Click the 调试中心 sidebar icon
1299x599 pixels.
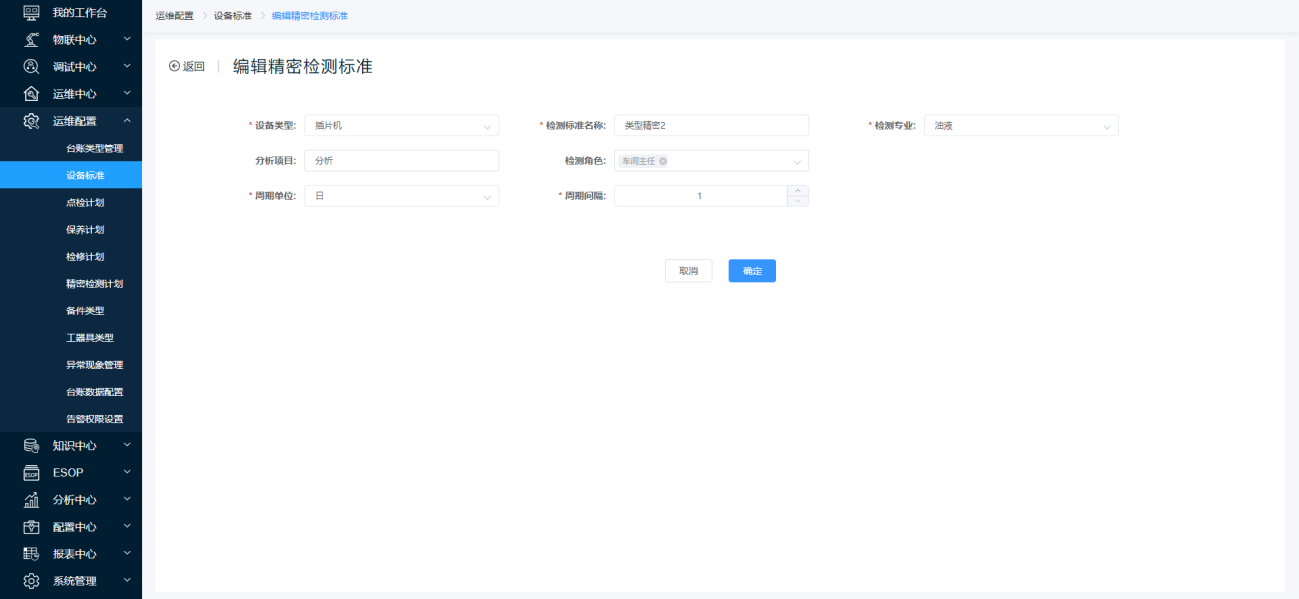click(31, 67)
